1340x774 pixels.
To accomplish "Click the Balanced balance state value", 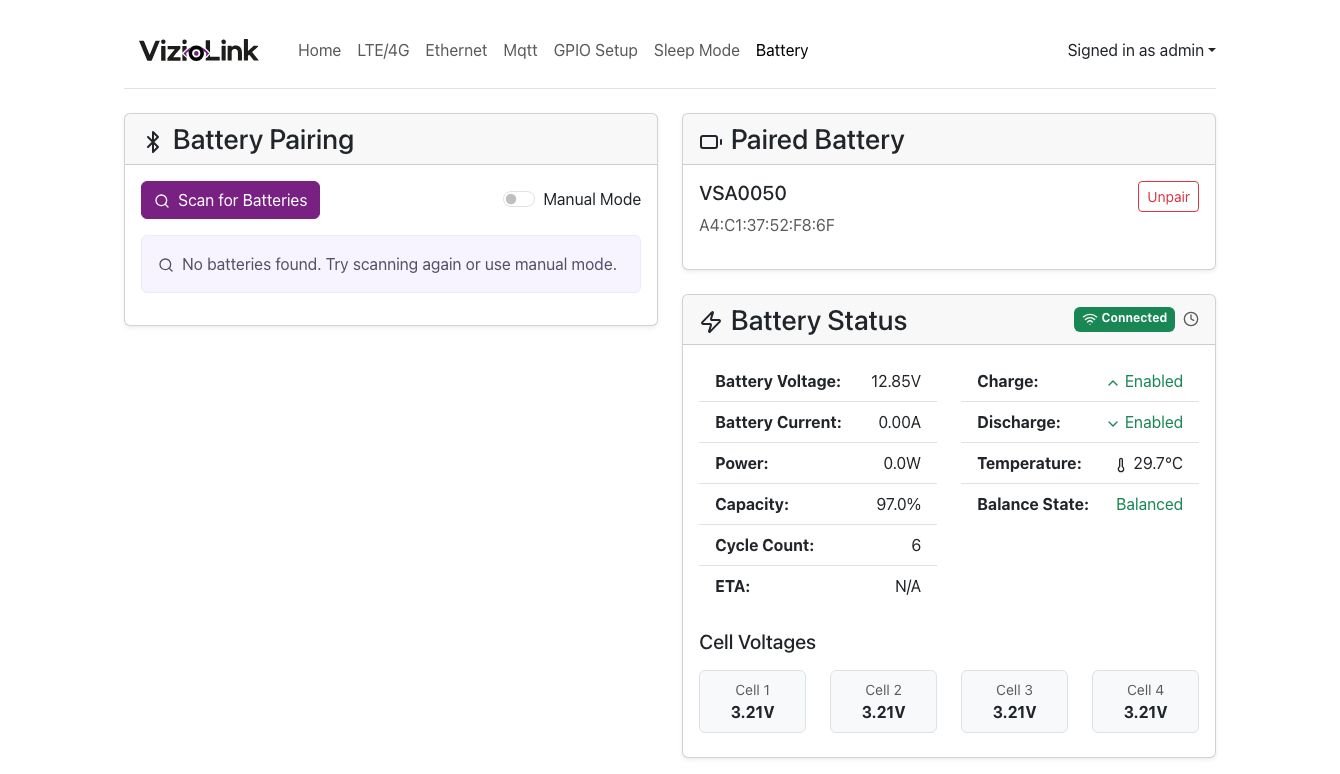I will pyautogui.click(x=1149, y=504).
